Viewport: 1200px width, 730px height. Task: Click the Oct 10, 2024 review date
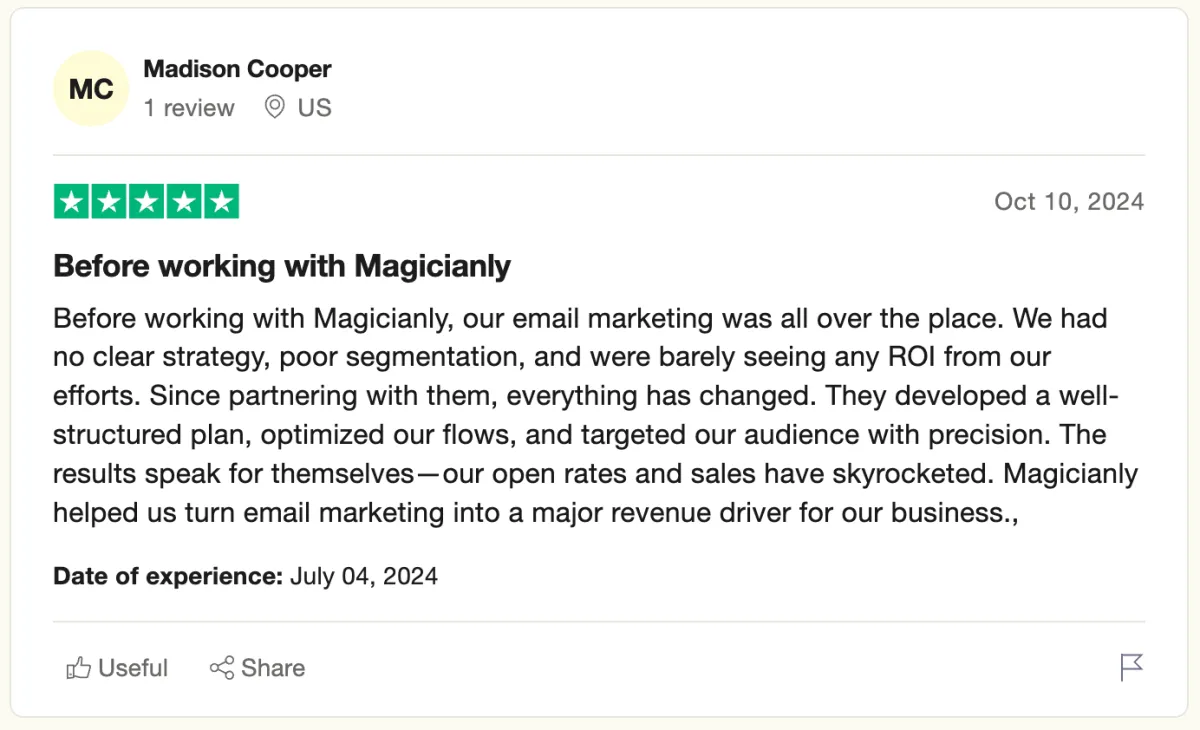tap(1069, 202)
